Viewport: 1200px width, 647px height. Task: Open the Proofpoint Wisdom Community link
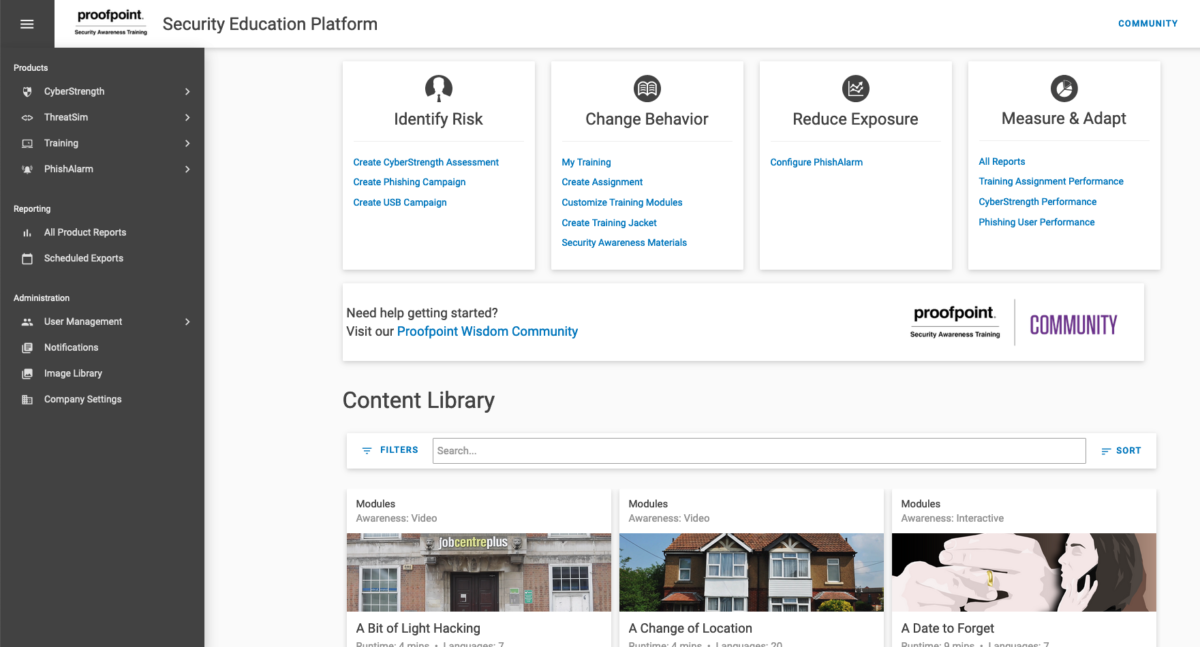[487, 331]
